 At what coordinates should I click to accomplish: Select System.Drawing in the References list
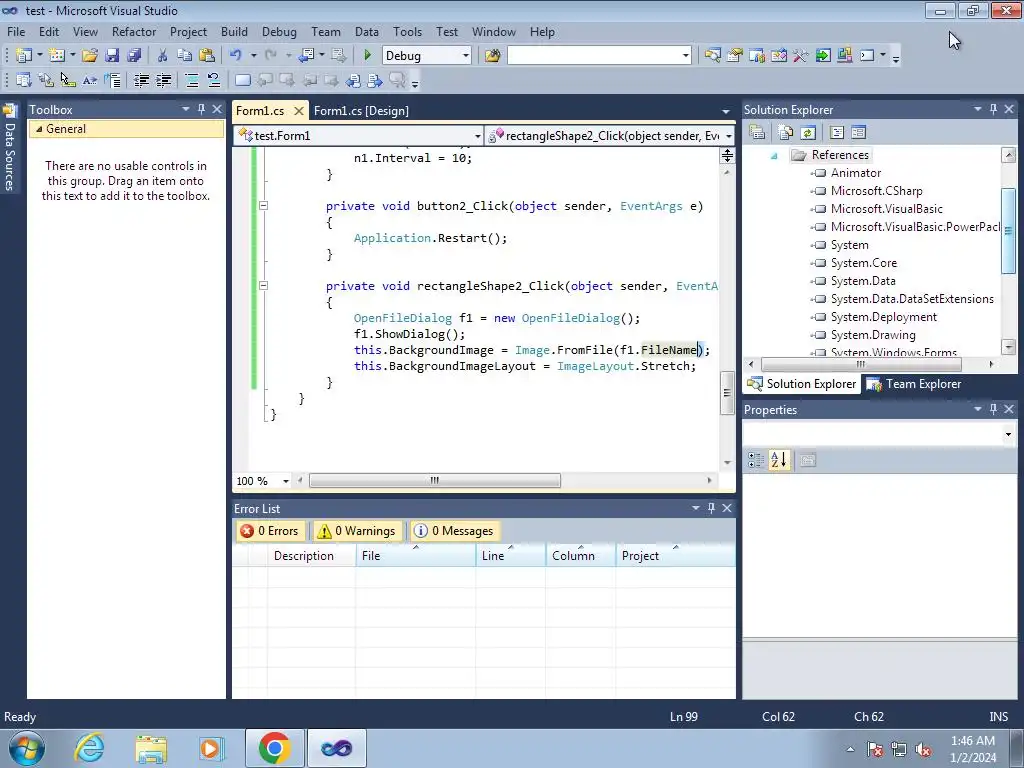[x=872, y=335]
